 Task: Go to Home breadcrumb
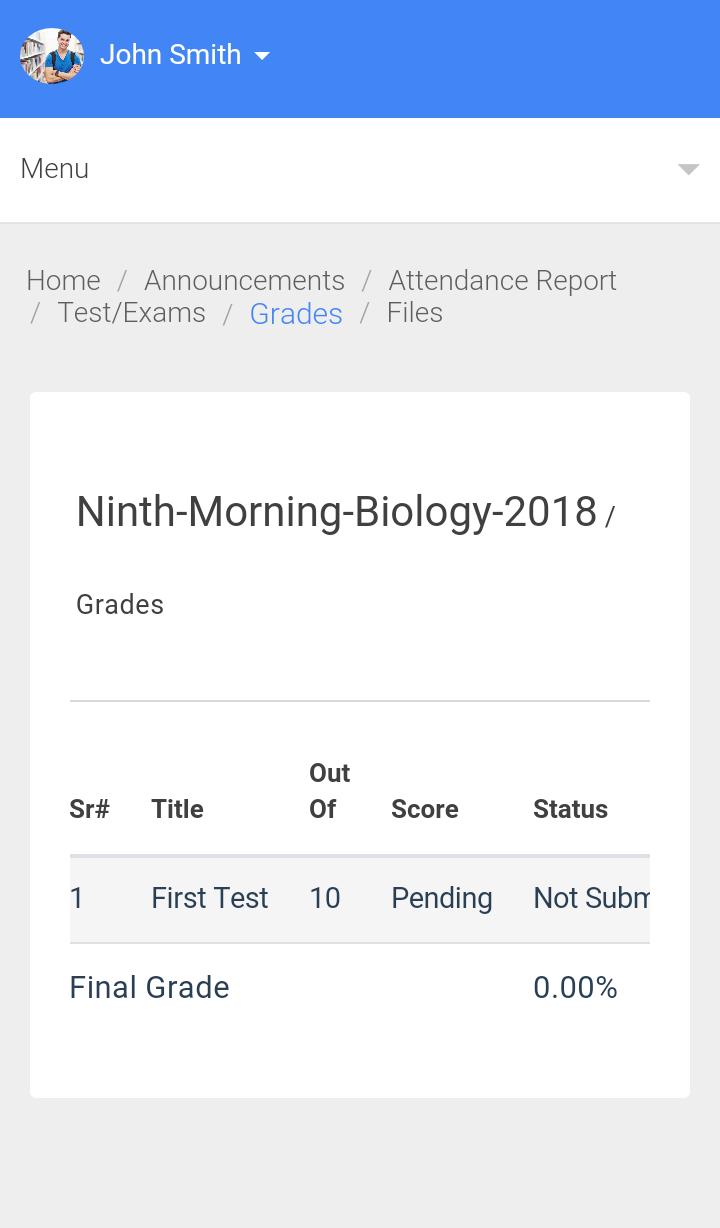click(63, 281)
